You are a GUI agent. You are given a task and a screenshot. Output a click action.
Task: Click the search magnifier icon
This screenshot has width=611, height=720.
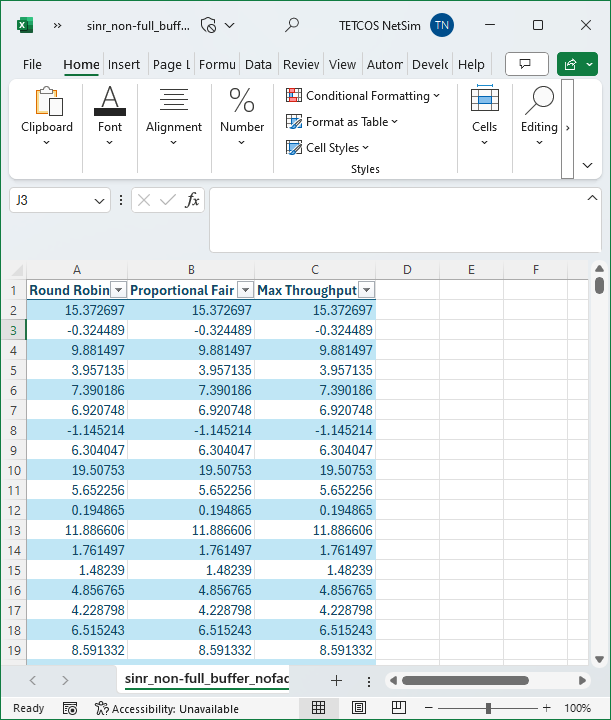coord(292,25)
